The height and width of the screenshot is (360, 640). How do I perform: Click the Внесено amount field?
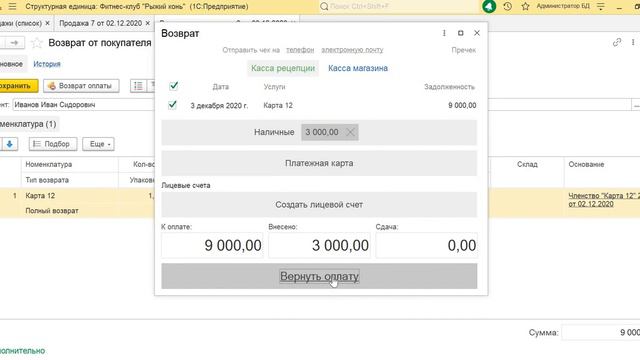(x=320, y=245)
